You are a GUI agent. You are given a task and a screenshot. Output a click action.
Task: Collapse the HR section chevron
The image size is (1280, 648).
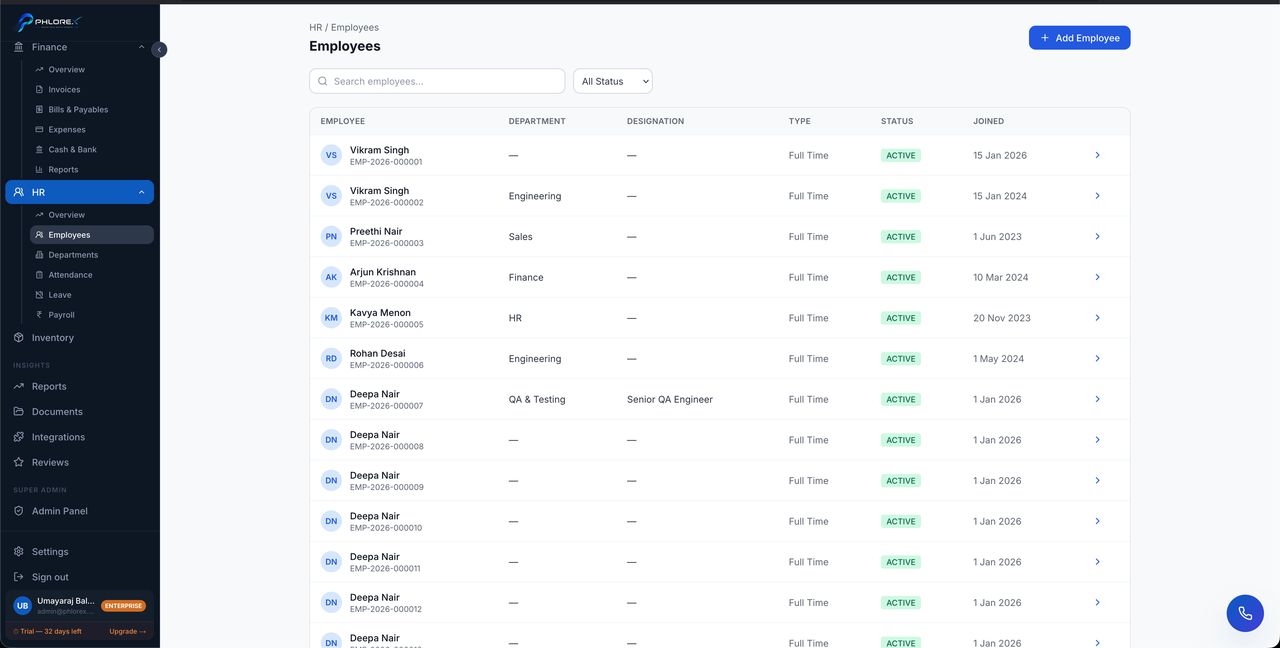(x=141, y=192)
